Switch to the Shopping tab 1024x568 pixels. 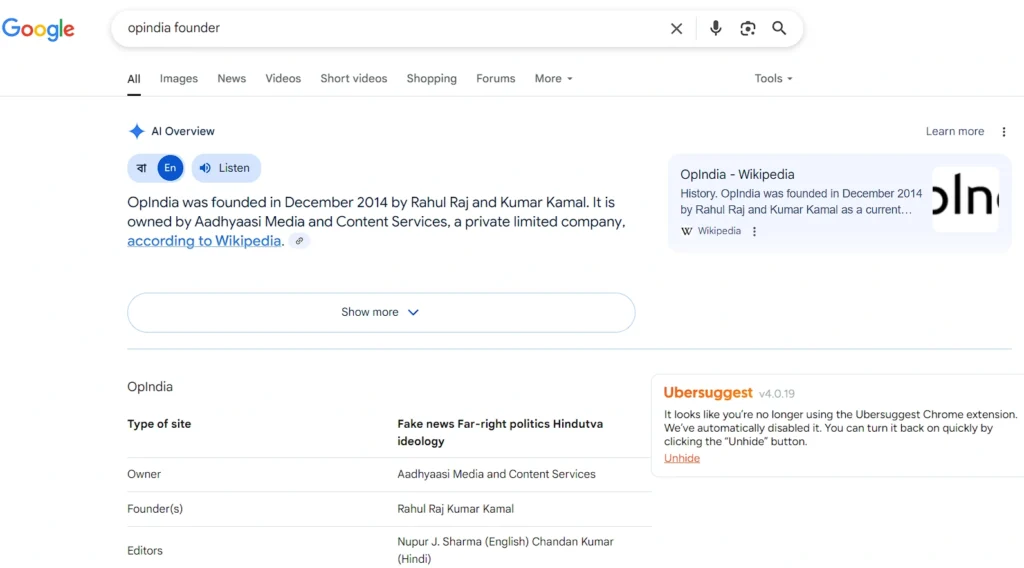[x=432, y=78]
